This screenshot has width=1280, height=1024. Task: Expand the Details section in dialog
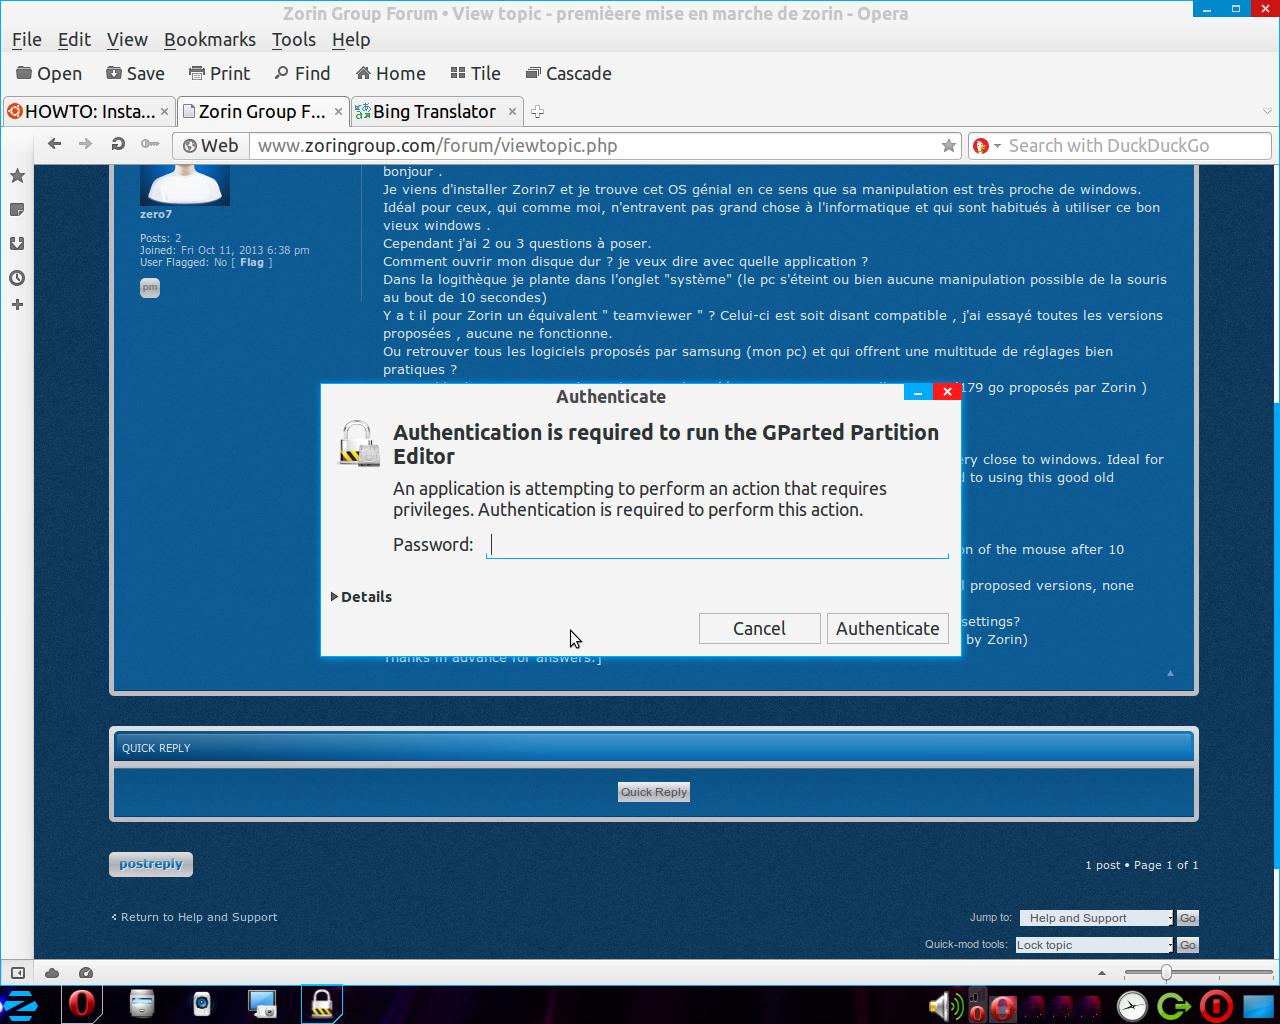point(362,597)
